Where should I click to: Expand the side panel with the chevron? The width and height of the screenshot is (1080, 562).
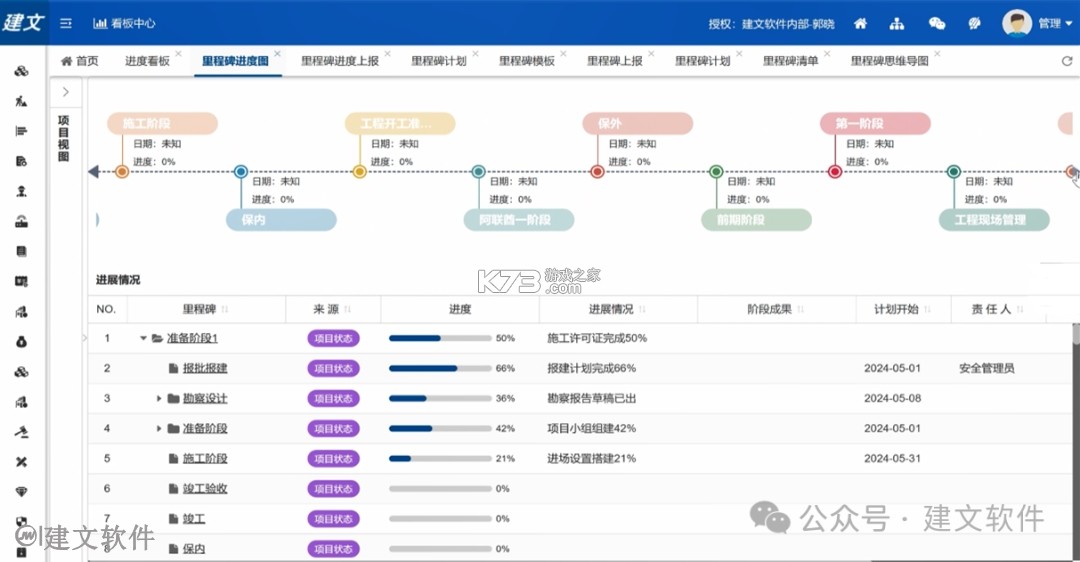tap(66, 92)
